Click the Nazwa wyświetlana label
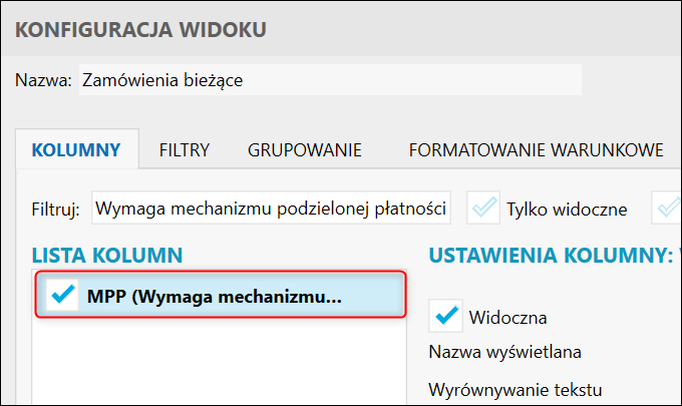The image size is (682, 406). click(x=505, y=352)
